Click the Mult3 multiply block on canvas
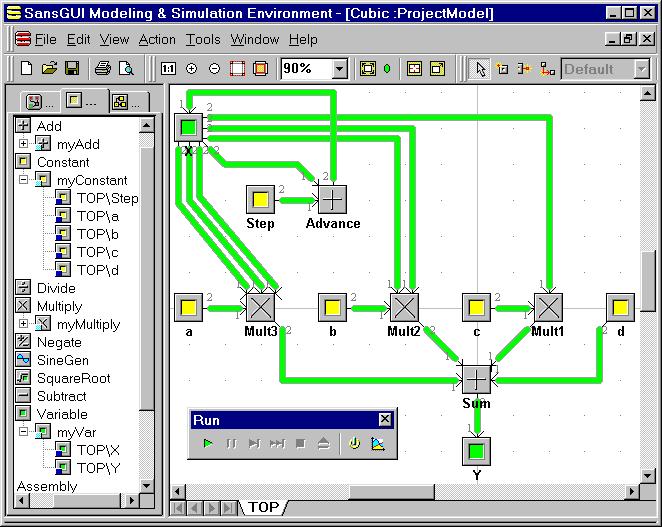 pyautogui.click(x=261, y=306)
